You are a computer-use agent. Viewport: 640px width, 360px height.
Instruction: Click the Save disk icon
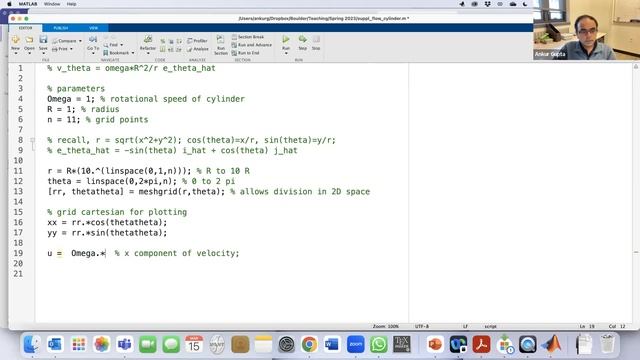point(43,40)
